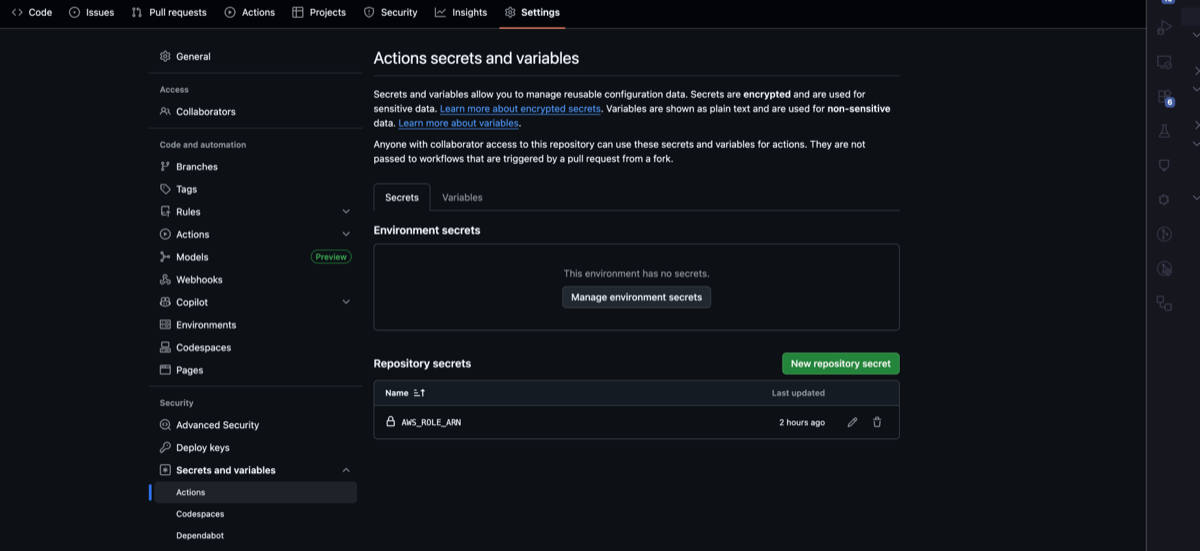This screenshot has height=551, width=1200.
Task: Click the '2 hours ago' timestamp
Action: tap(802, 422)
